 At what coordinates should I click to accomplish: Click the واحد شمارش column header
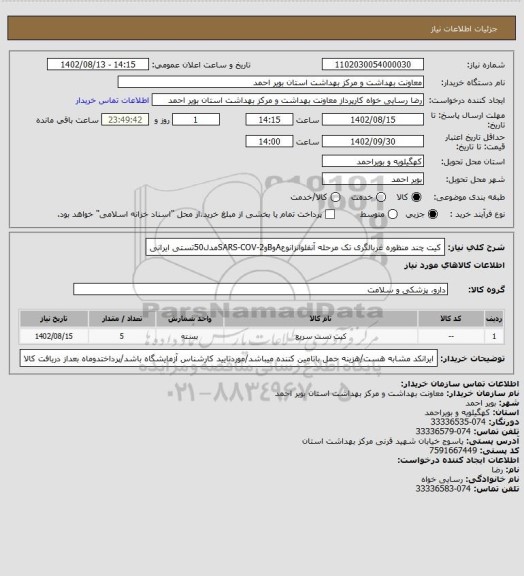(190, 318)
